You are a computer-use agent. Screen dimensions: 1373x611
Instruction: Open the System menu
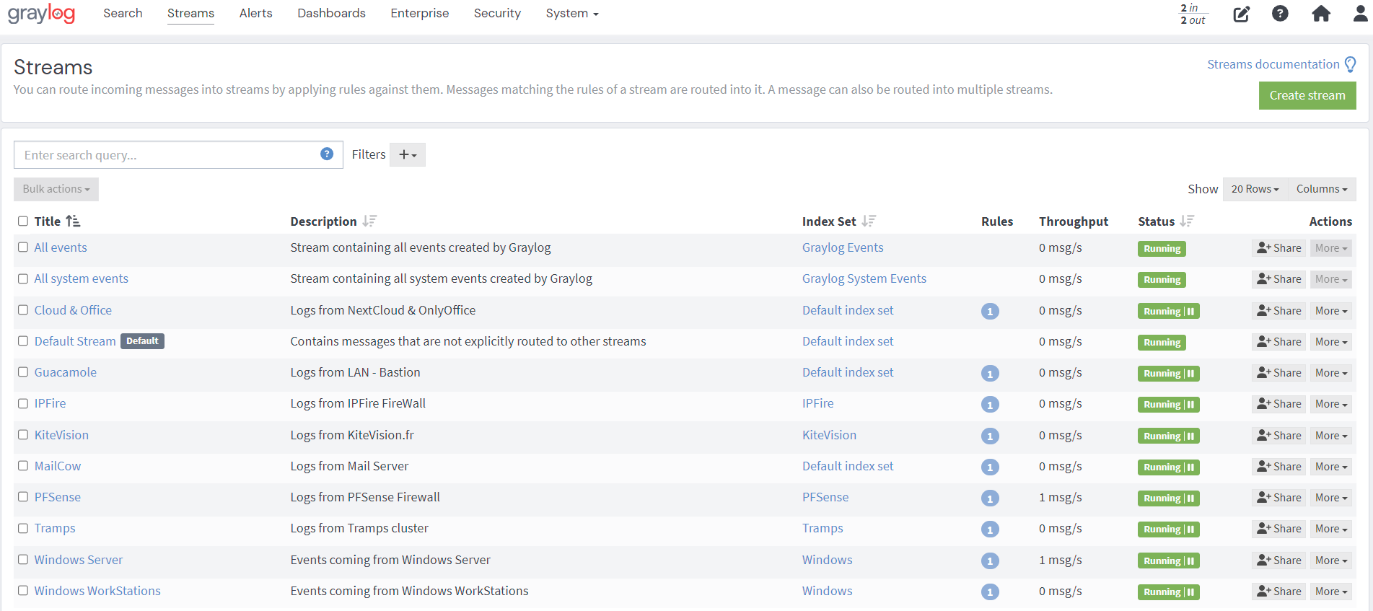[x=572, y=14]
